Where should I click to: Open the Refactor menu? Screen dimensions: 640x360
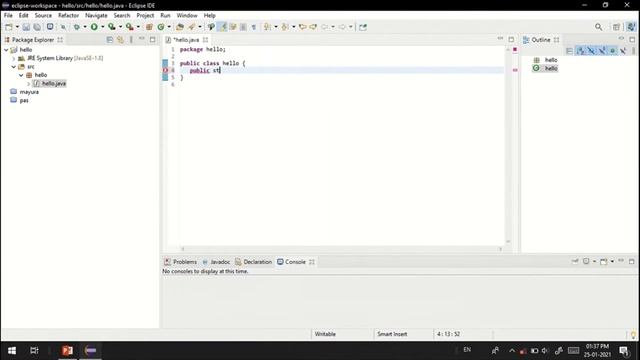click(x=68, y=16)
